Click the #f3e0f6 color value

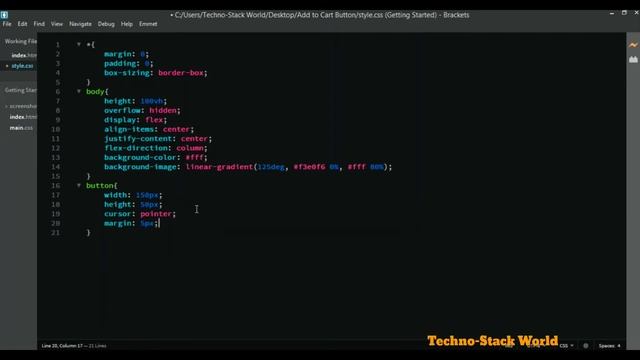(x=309, y=167)
